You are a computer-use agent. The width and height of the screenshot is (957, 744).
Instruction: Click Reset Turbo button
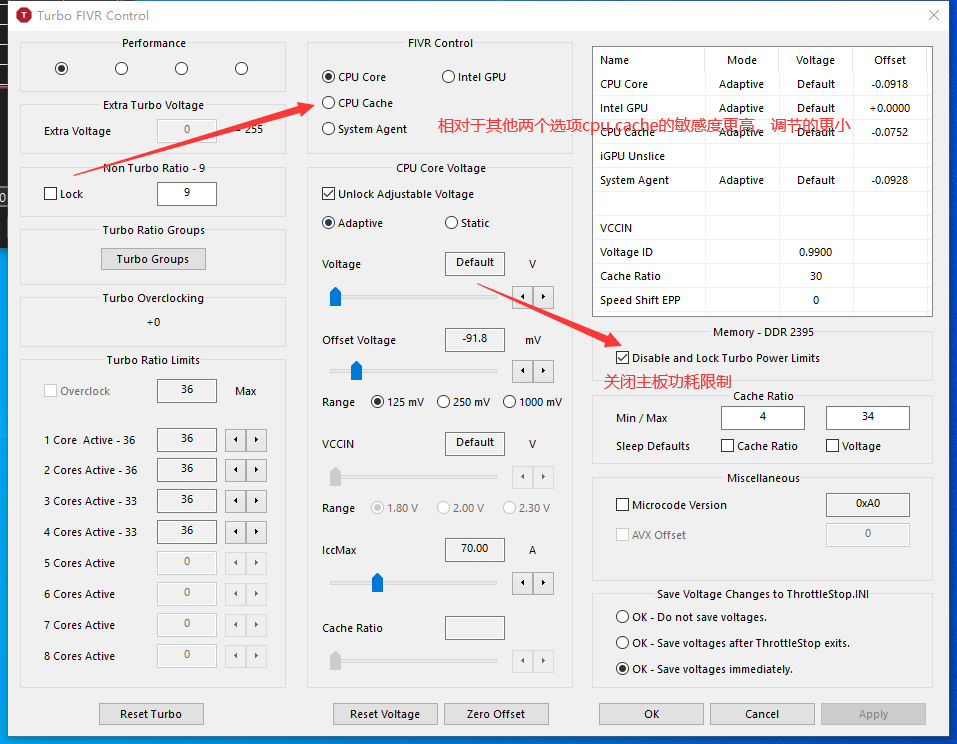pos(151,714)
